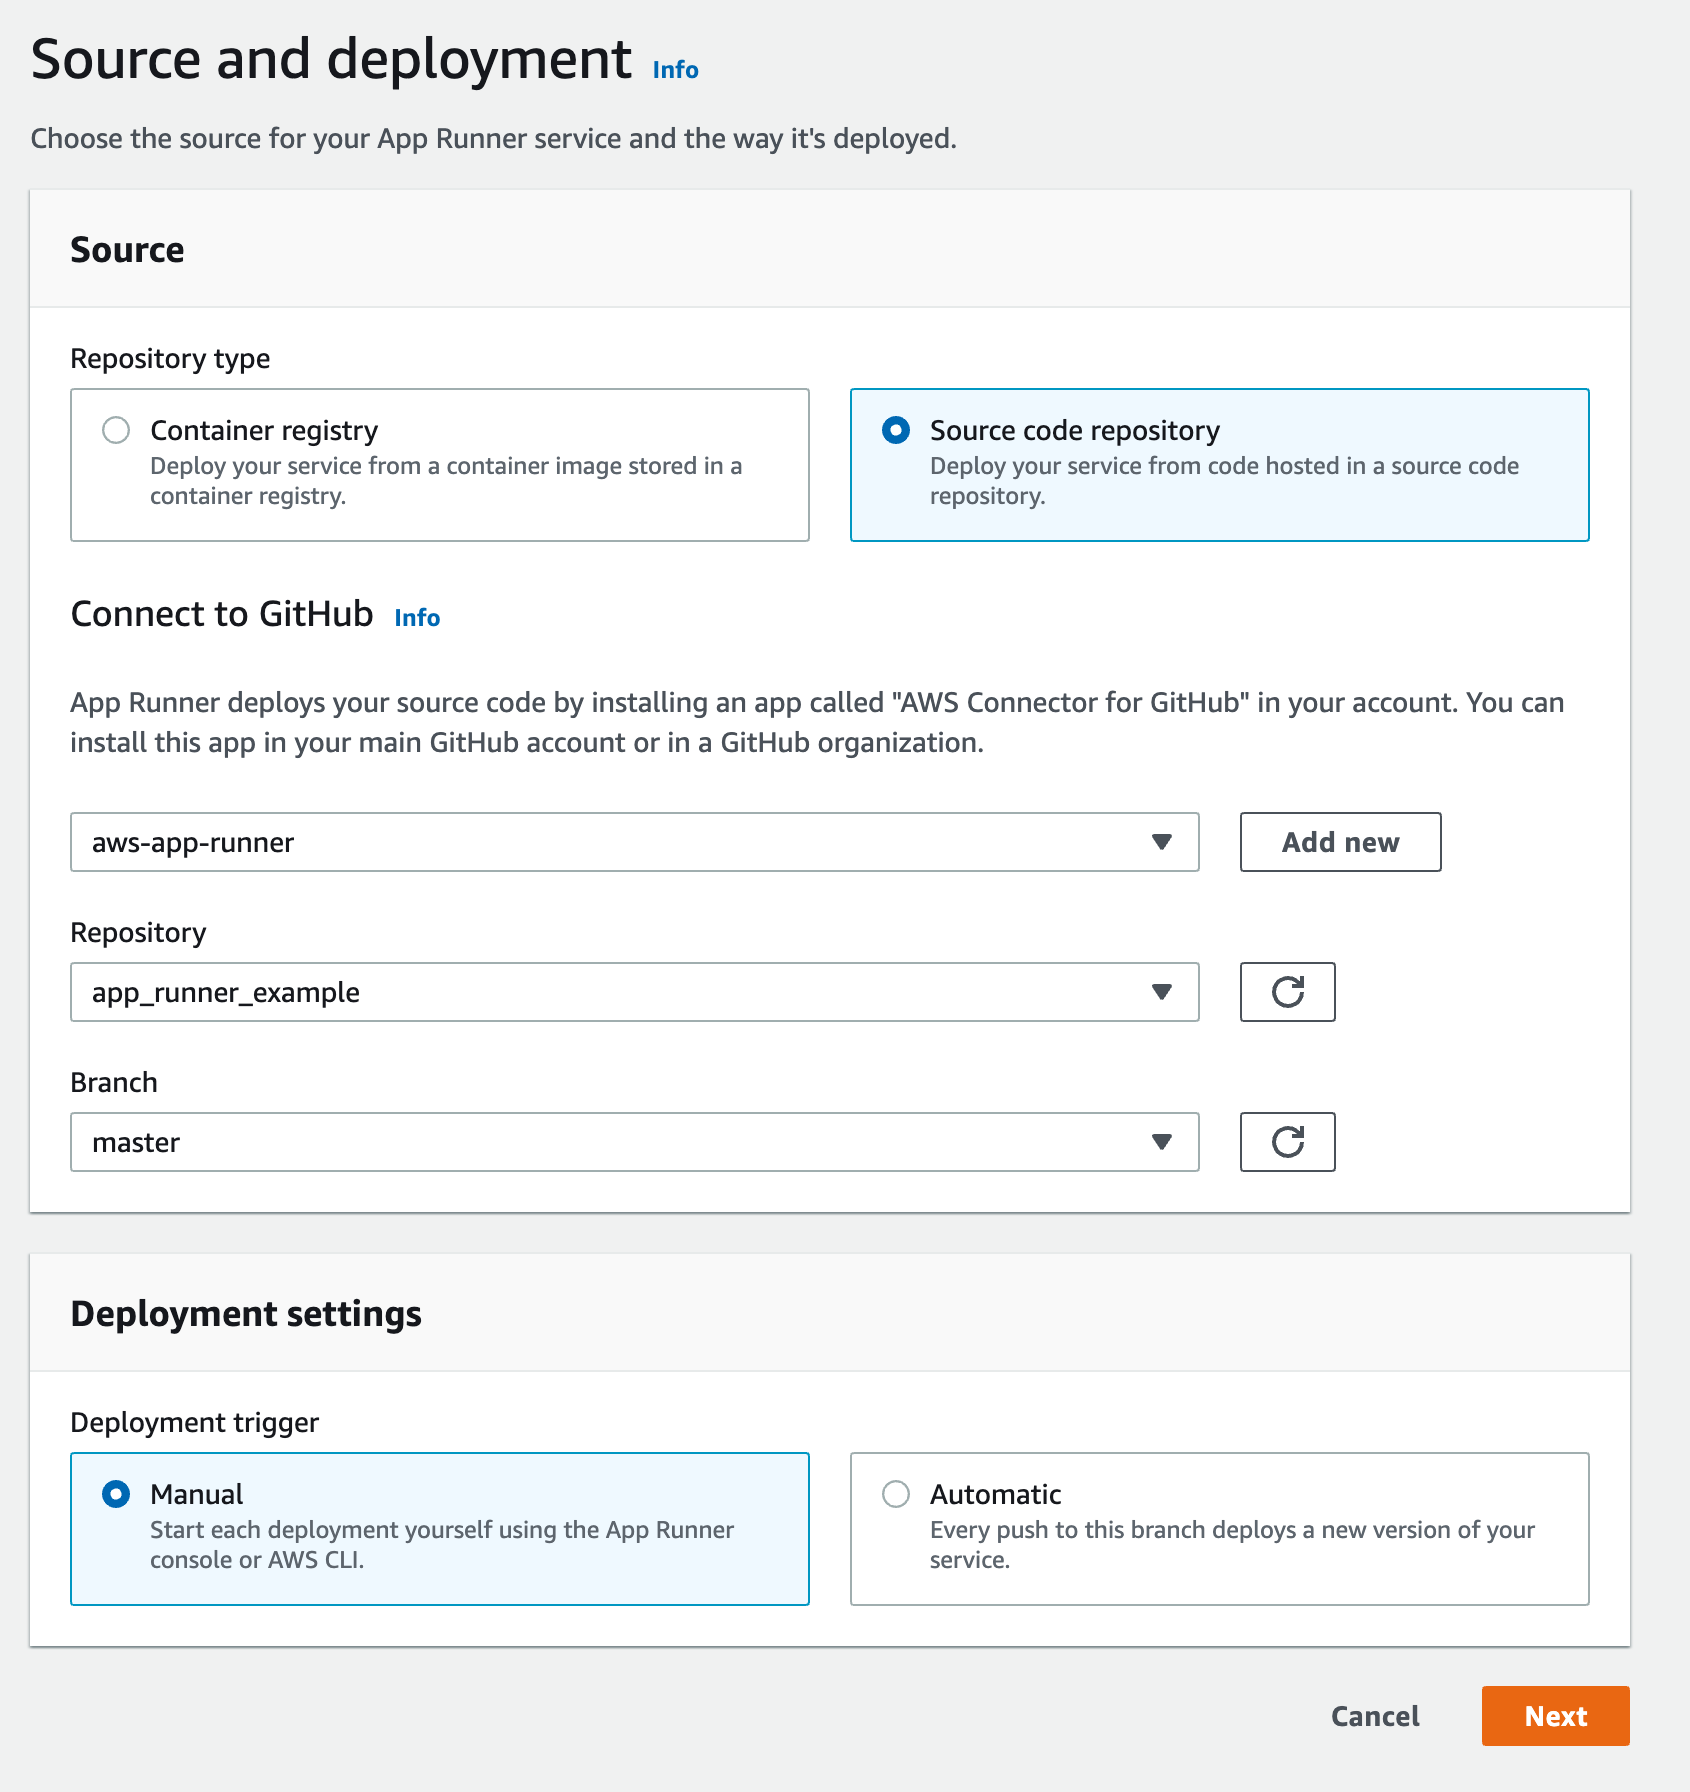The width and height of the screenshot is (1690, 1792).
Task: Select Container registry repository type
Action: [x=117, y=431]
